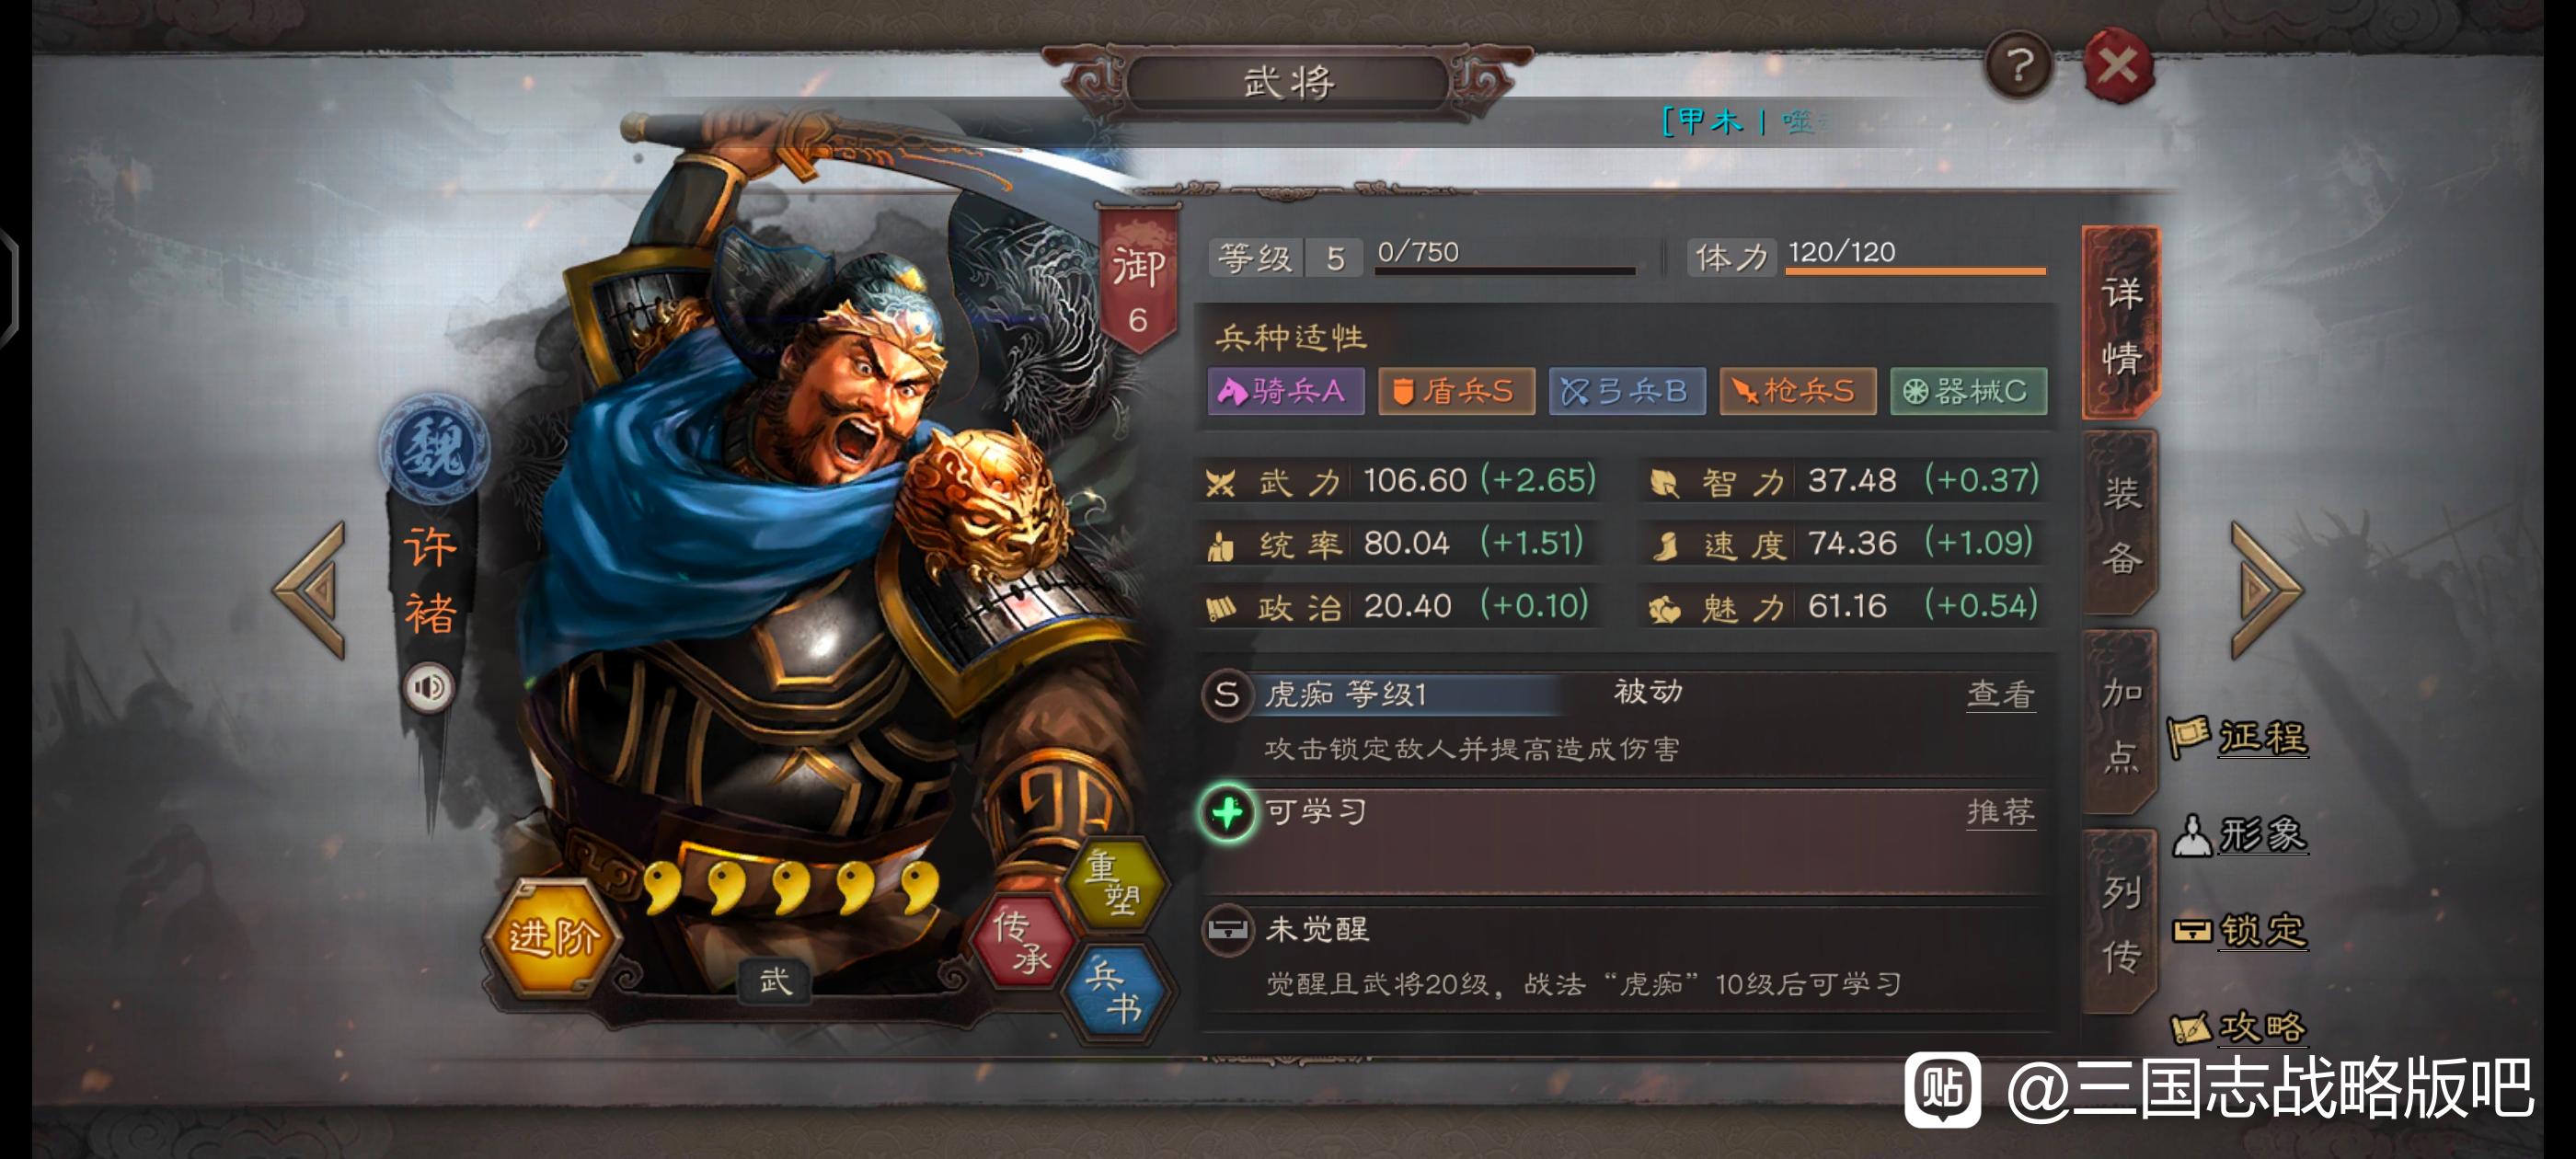Close the general panel with red X
The width and height of the screenshot is (2576, 1159).
pyautogui.click(x=2118, y=66)
